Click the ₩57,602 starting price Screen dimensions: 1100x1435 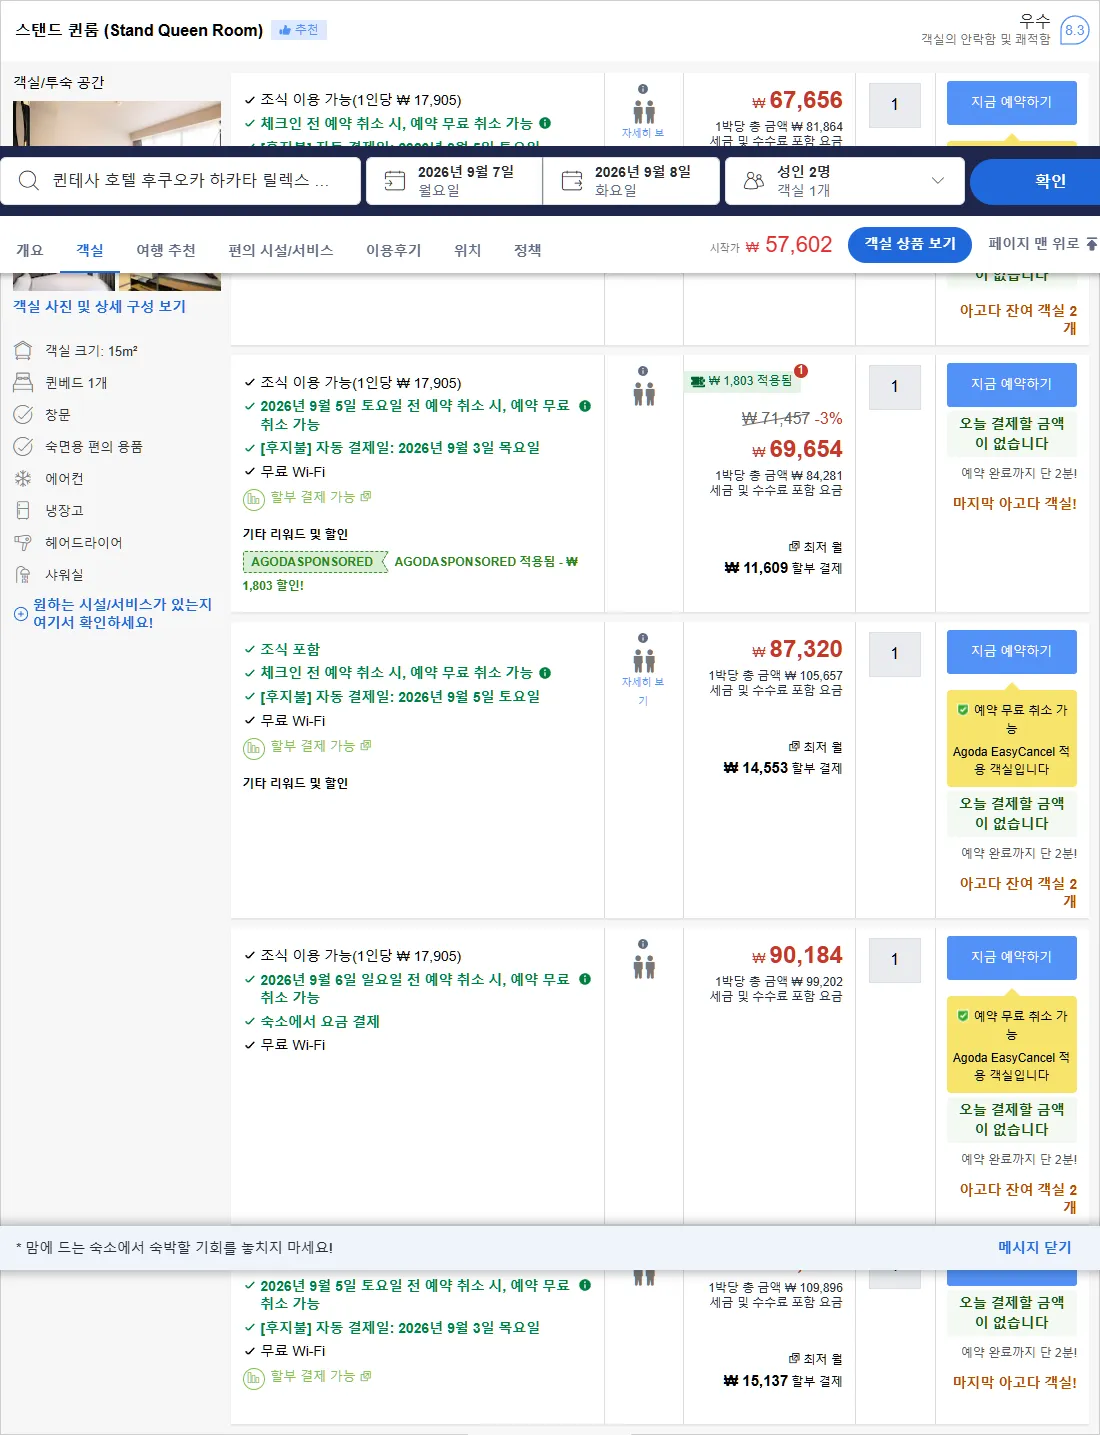[x=788, y=245]
